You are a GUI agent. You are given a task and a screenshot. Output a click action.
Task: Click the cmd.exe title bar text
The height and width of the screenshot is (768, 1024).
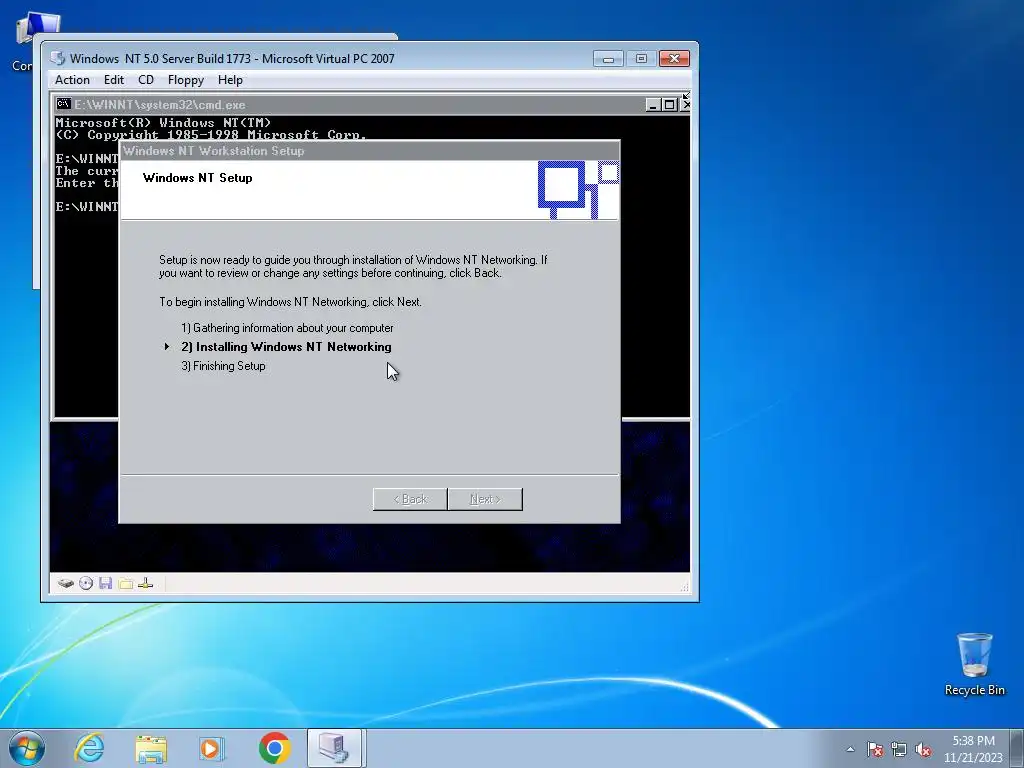pos(159,104)
